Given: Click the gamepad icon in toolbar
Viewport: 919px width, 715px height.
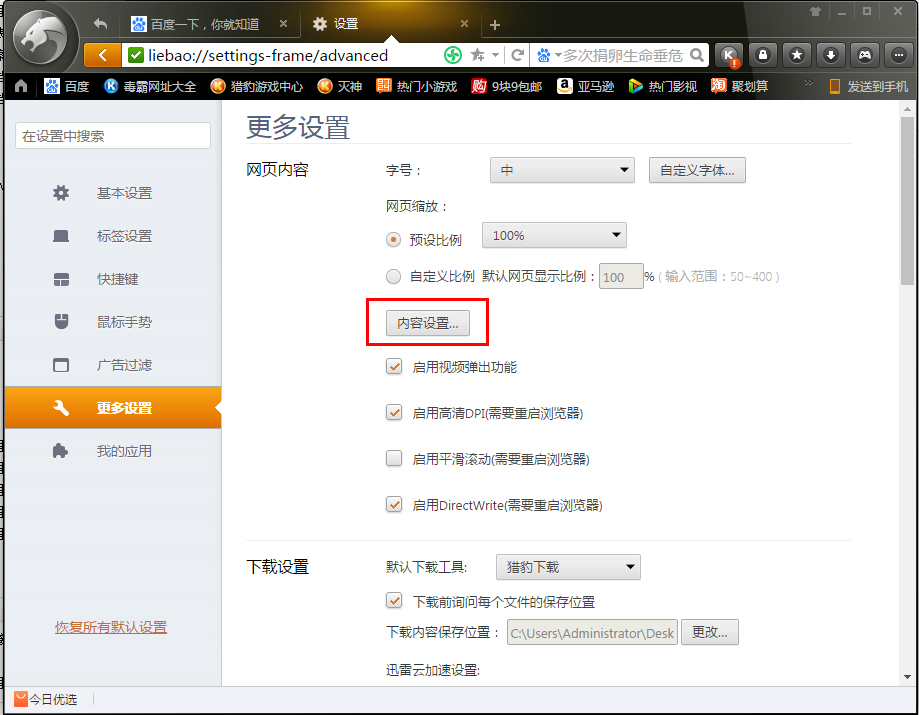Looking at the screenshot, I should click(x=864, y=55).
